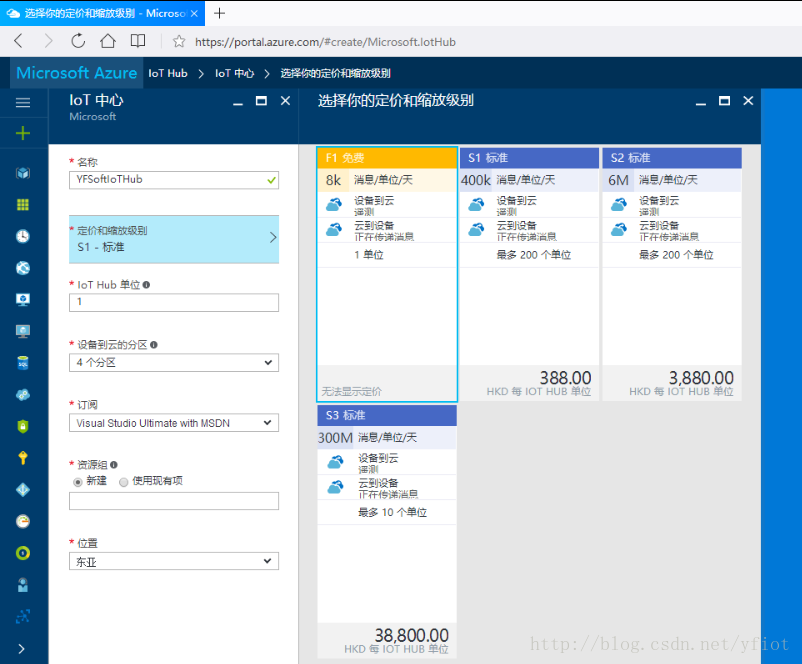Open the 位置 dropdown showing 东亚
802x664 pixels.
pyautogui.click(x=173, y=561)
